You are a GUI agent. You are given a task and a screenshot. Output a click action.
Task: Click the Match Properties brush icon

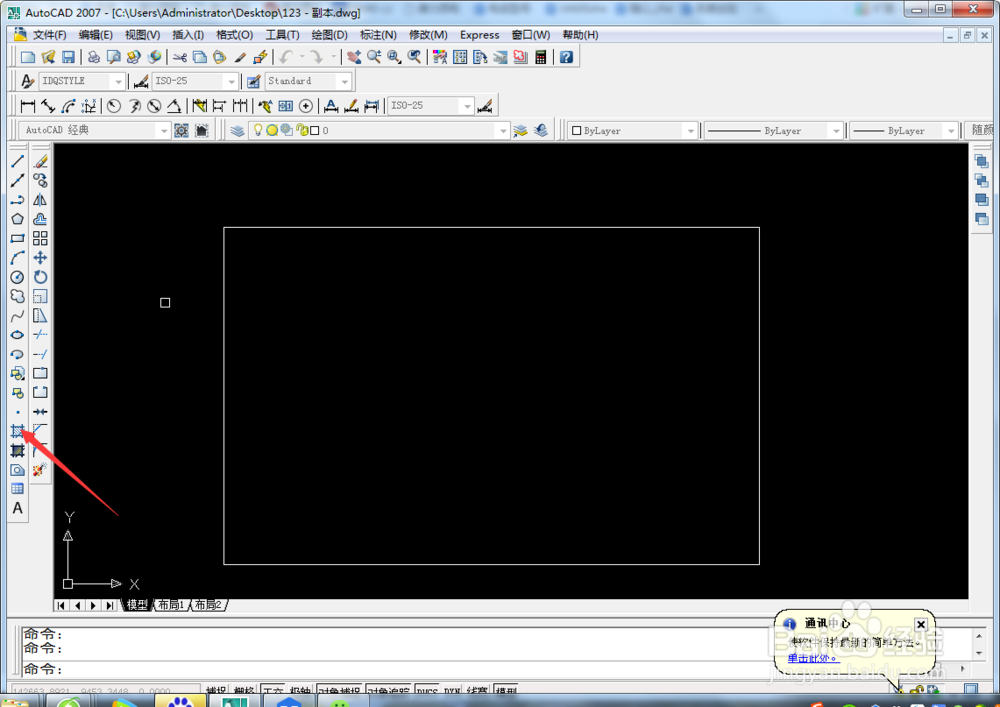click(240, 57)
